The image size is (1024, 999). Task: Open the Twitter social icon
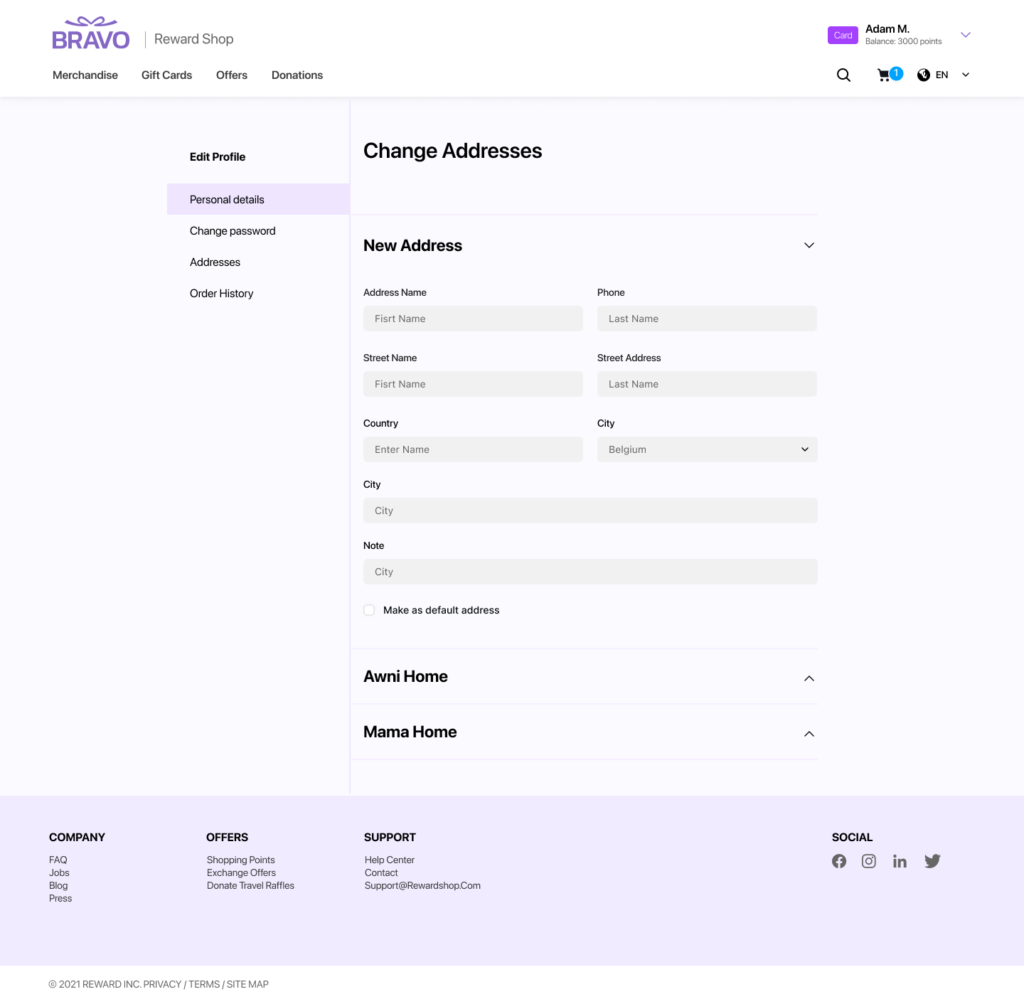[932, 861]
